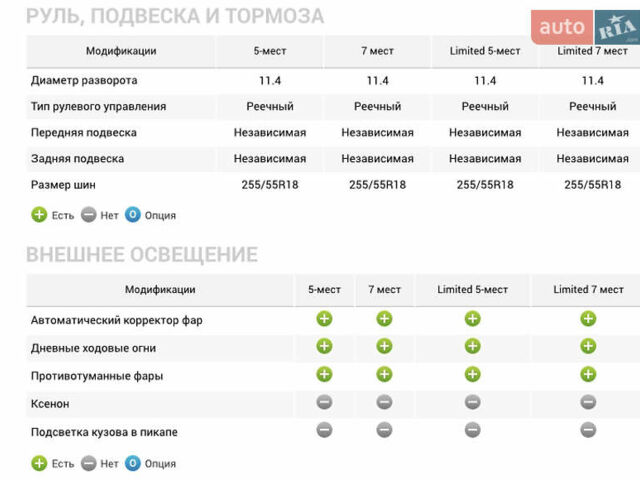Click the ВНЕШНЕЕ ОСВЕЩЕНИЕ section heading
The image size is (640, 480).
(x=142, y=254)
